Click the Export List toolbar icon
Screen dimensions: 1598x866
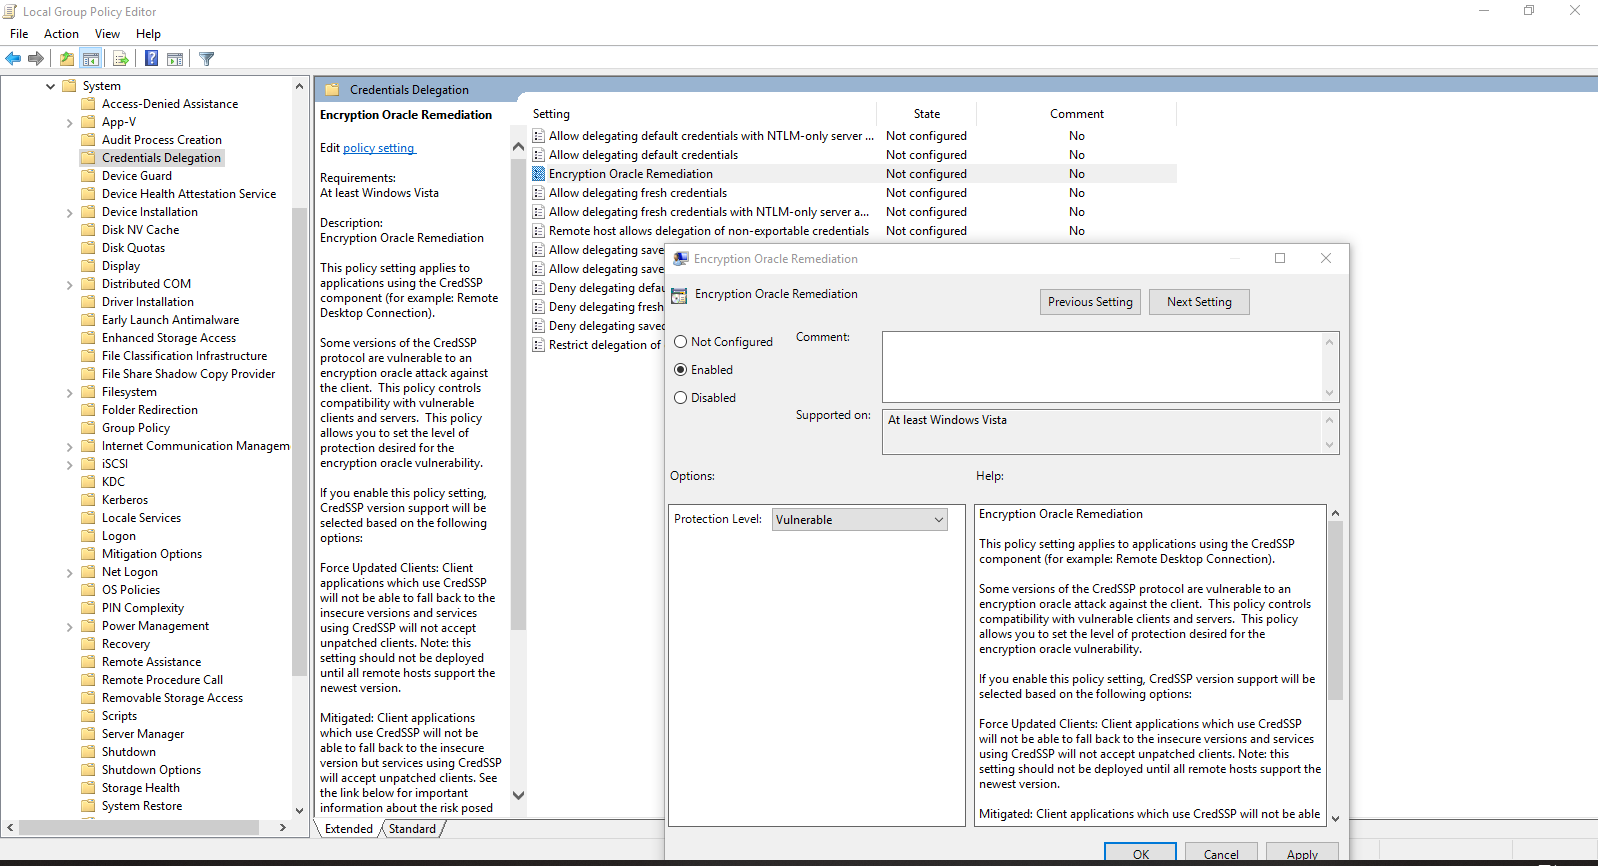[120, 59]
